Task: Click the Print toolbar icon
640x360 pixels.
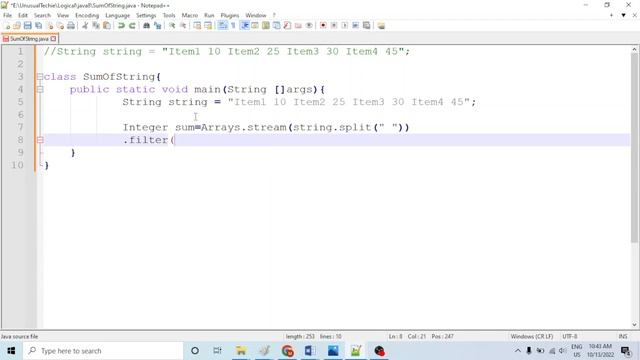Action: [x=71, y=26]
